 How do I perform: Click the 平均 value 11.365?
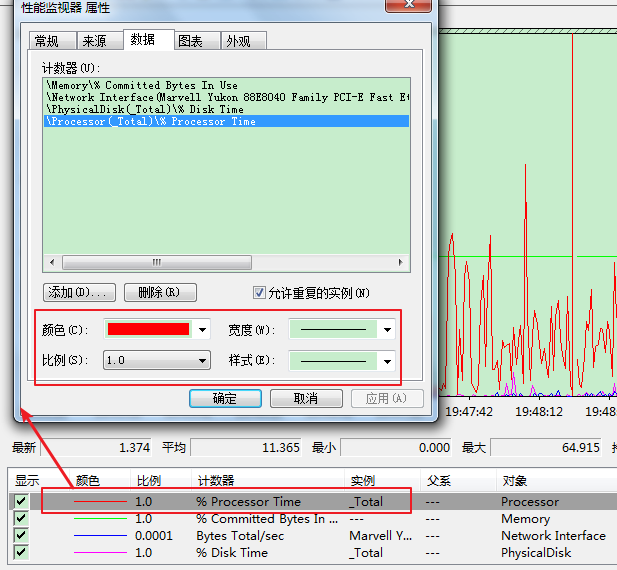(x=246, y=447)
